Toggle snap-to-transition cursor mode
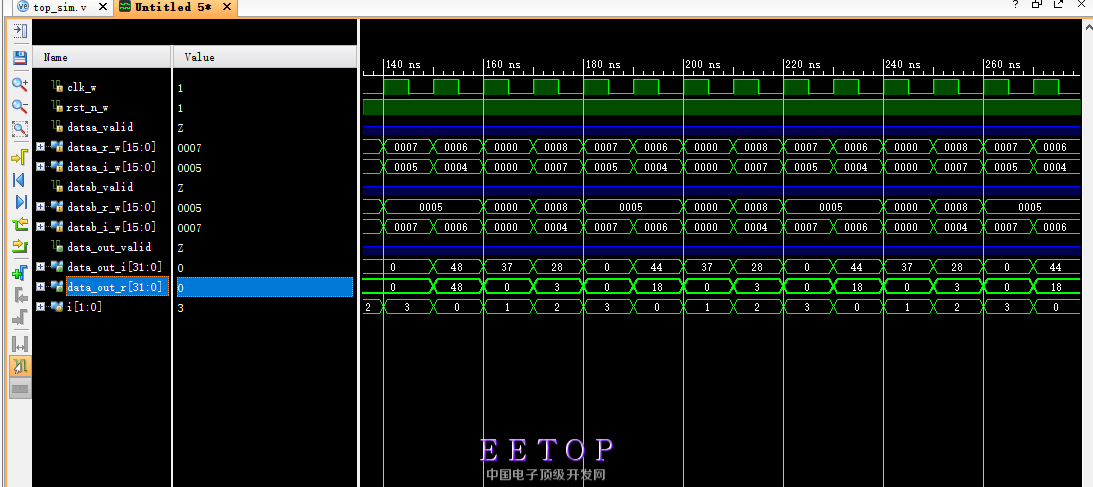The image size is (1093, 487). (x=20, y=366)
